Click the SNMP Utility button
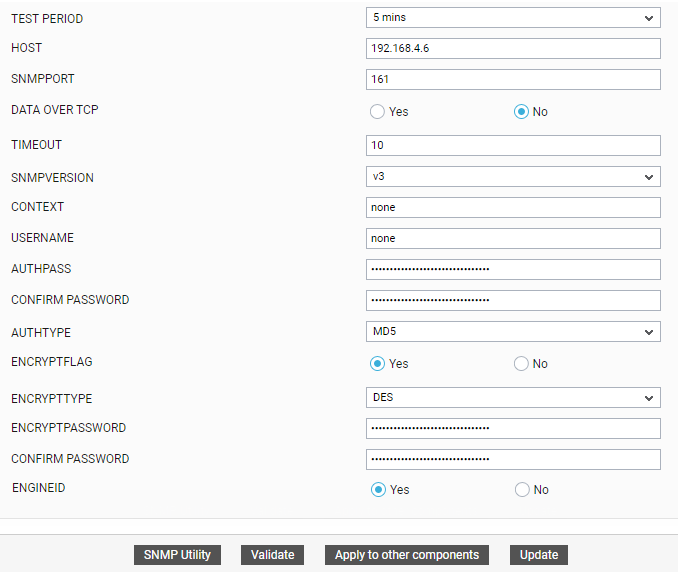The image size is (678, 572). click(177, 555)
